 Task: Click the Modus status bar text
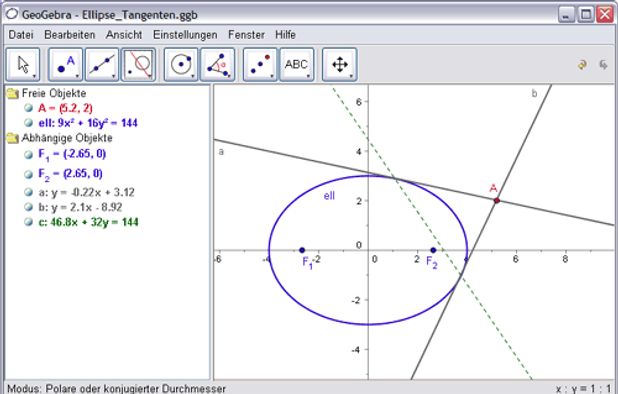tap(116, 388)
